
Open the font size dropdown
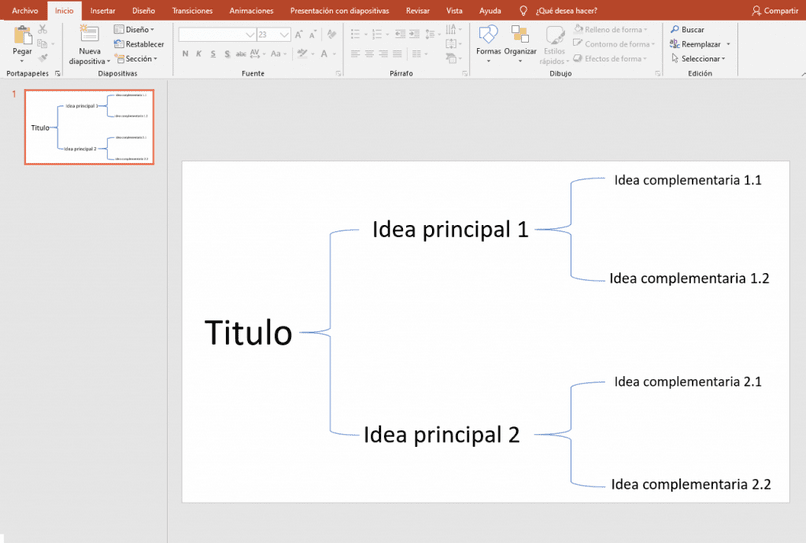[284, 34]
